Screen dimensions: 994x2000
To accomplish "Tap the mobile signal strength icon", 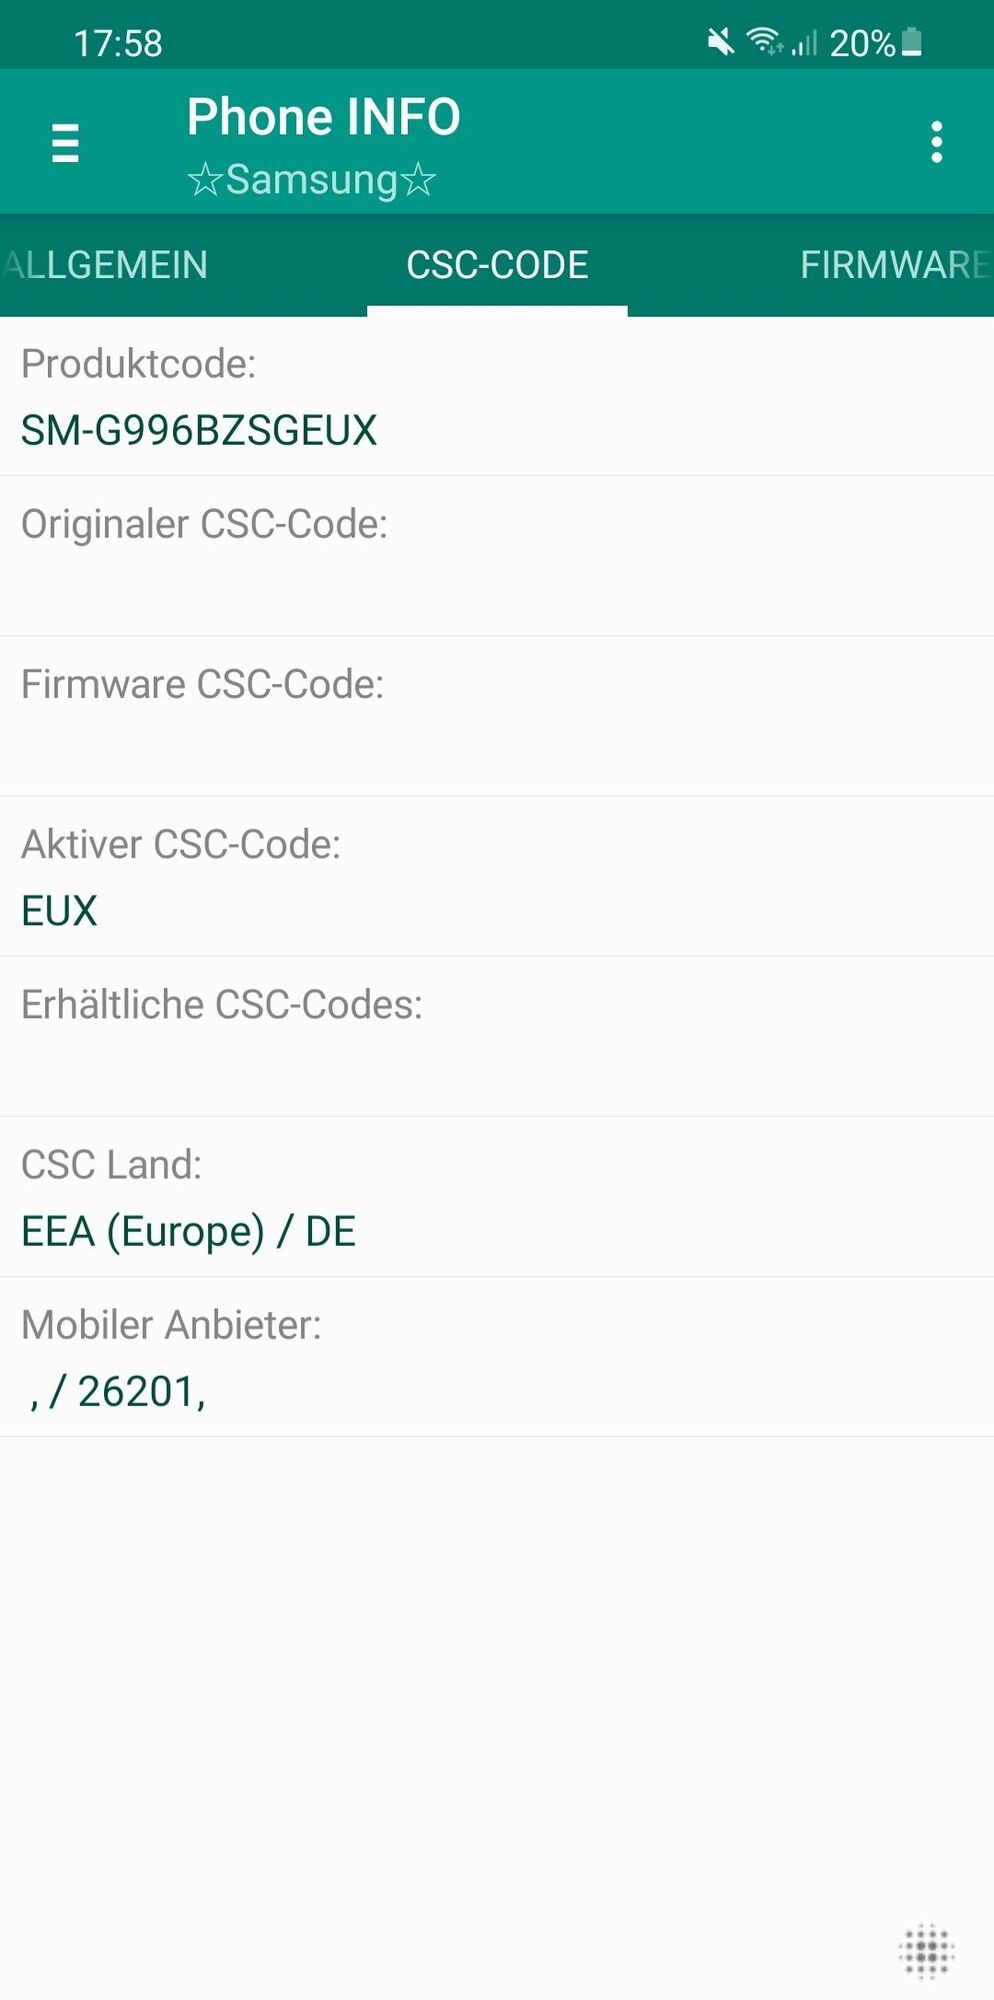I will (x=805, y=42).
